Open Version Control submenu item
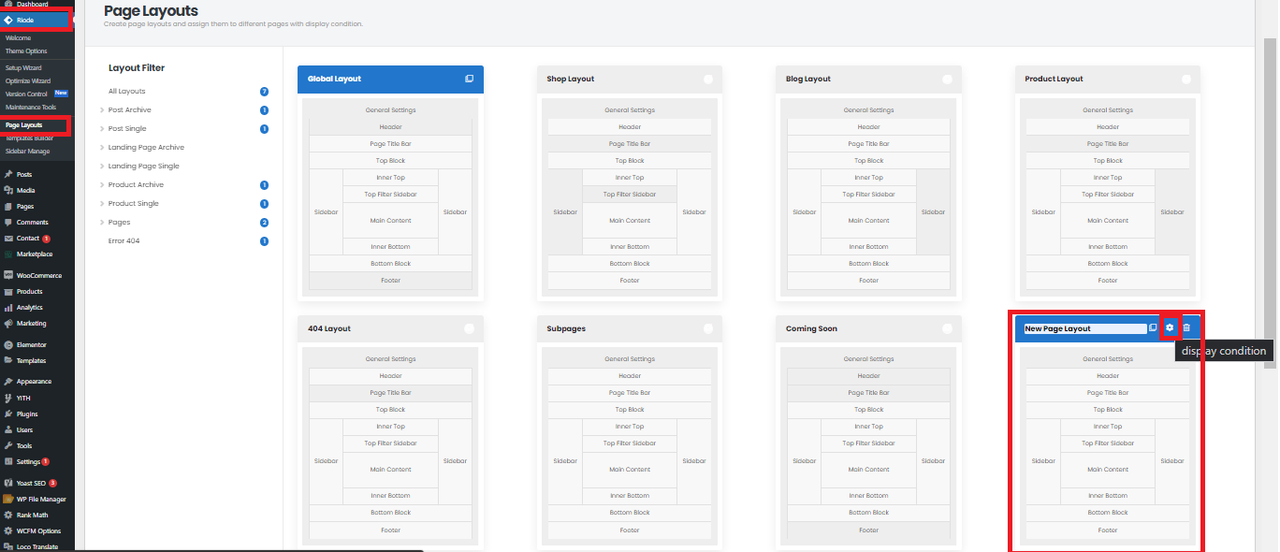This screenshot has height=552, width=1280. pyautogui.click(x=26, y=94)
